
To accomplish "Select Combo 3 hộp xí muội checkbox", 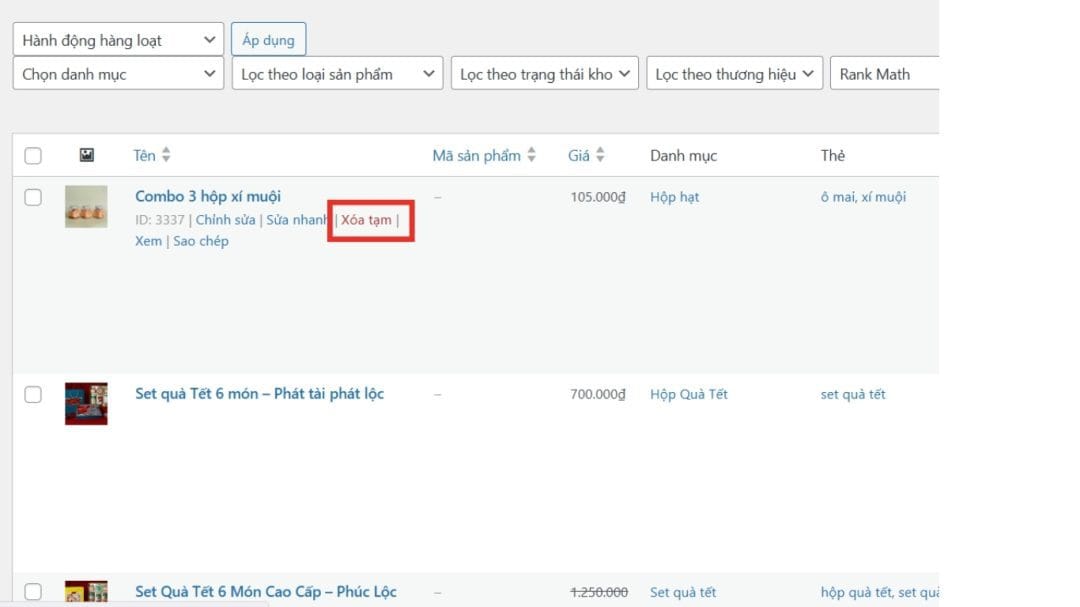I will pos(33,198).
